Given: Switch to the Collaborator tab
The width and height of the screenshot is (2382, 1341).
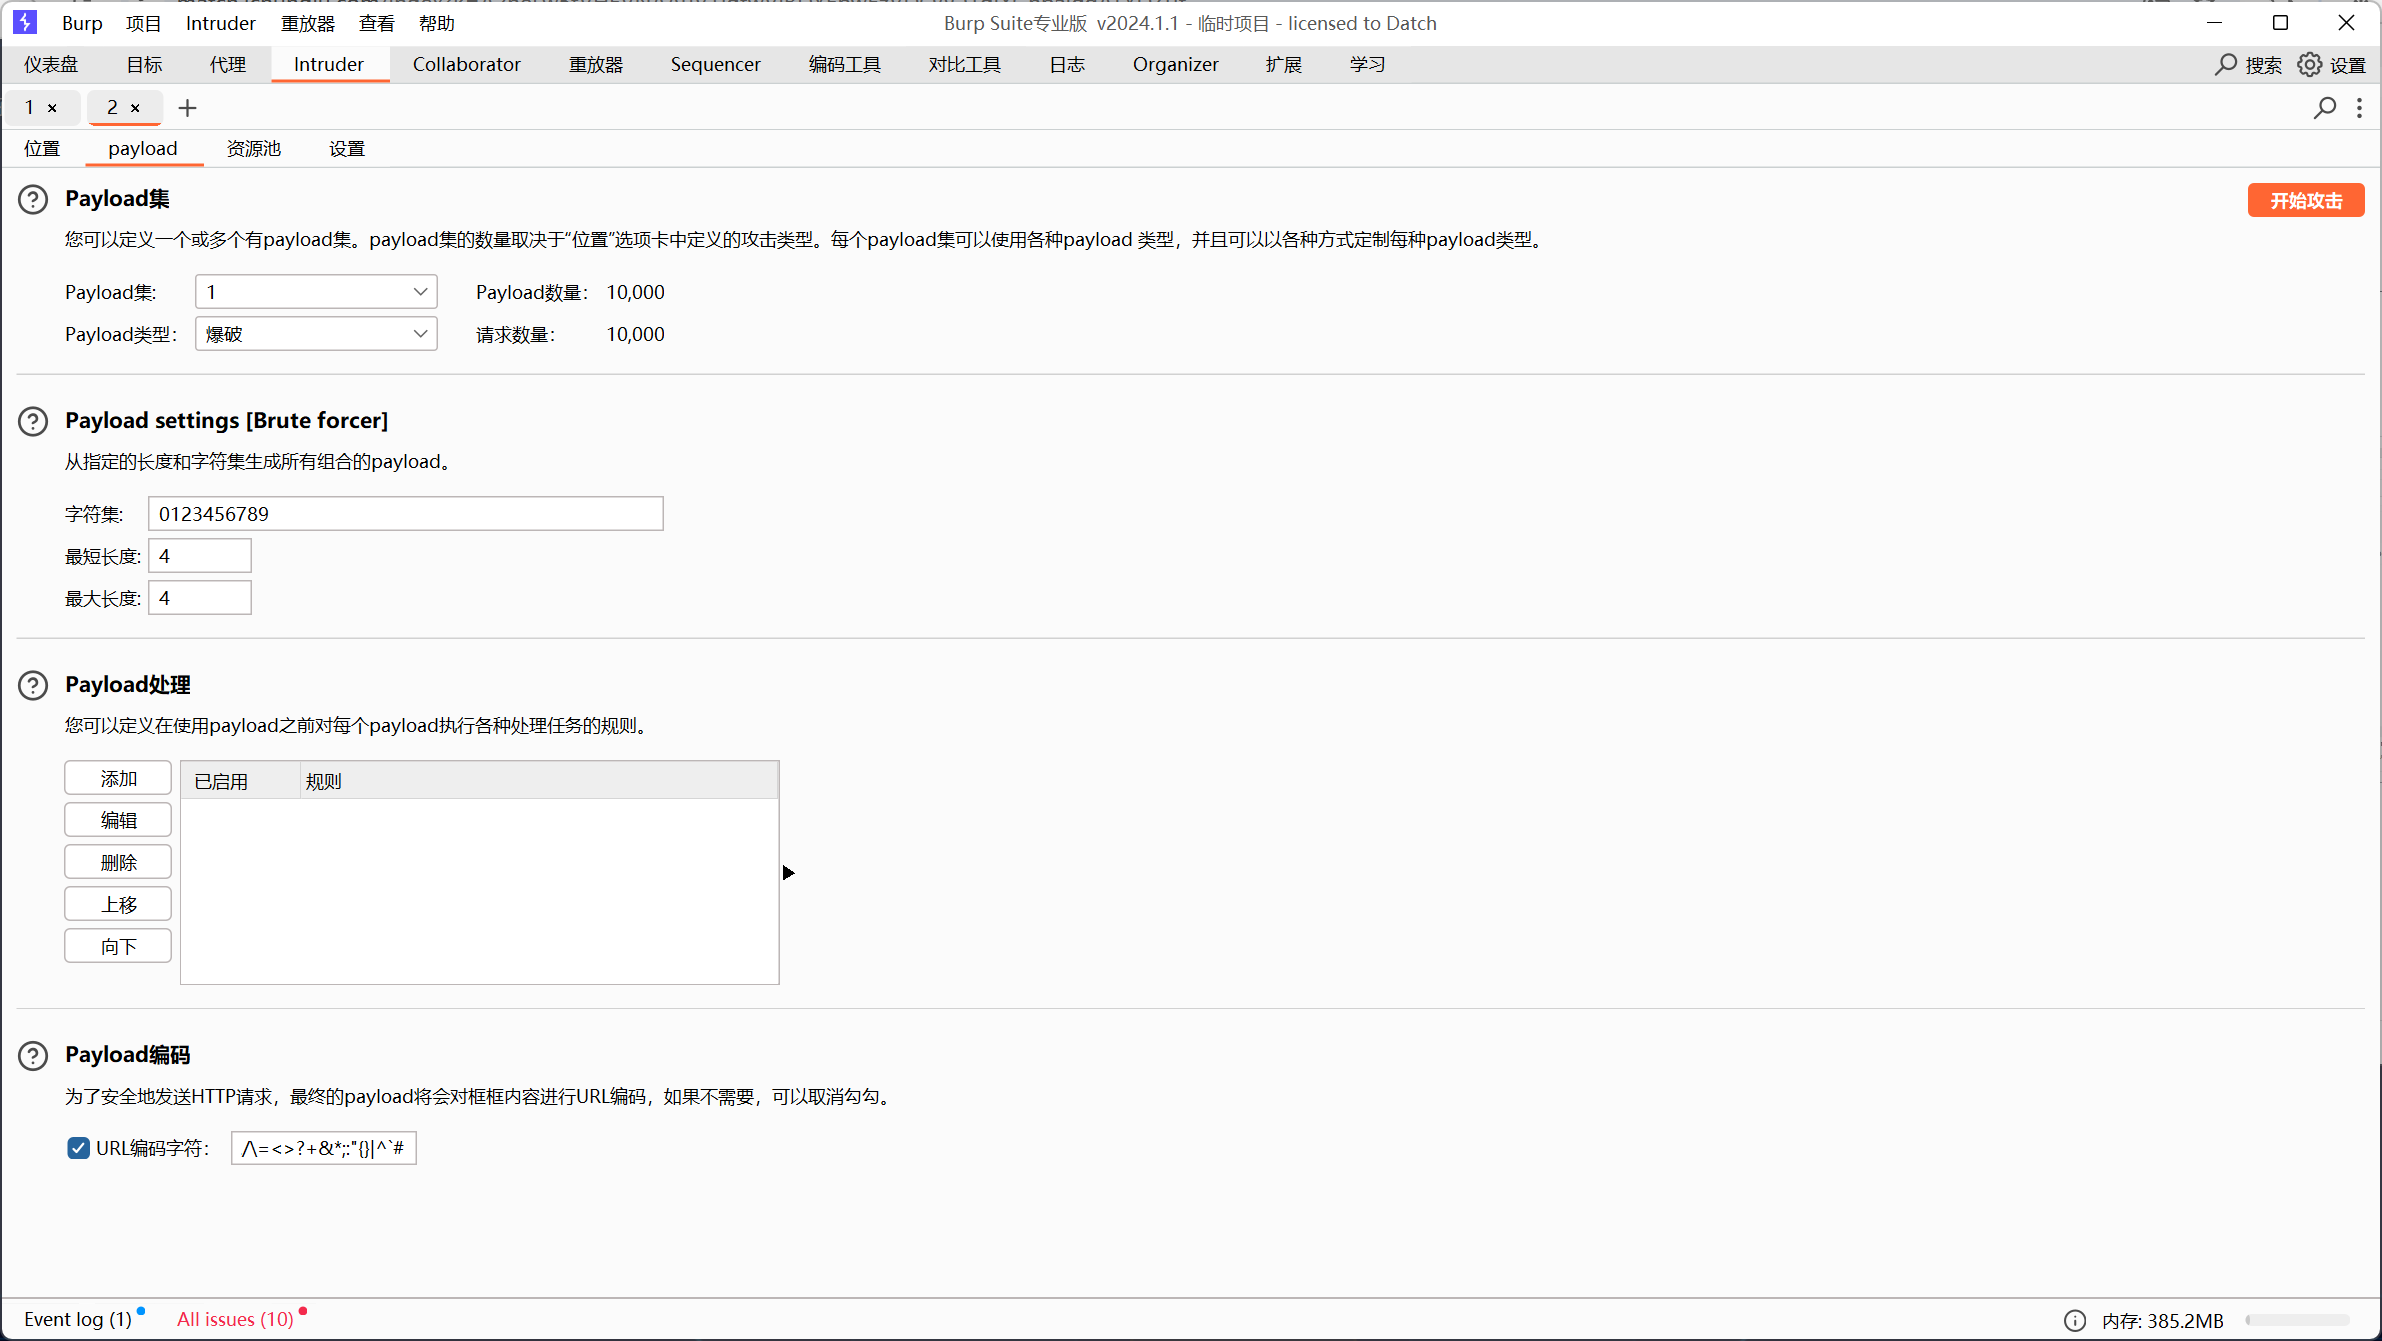Looking at the screenshot, I should tap(466, 64).
